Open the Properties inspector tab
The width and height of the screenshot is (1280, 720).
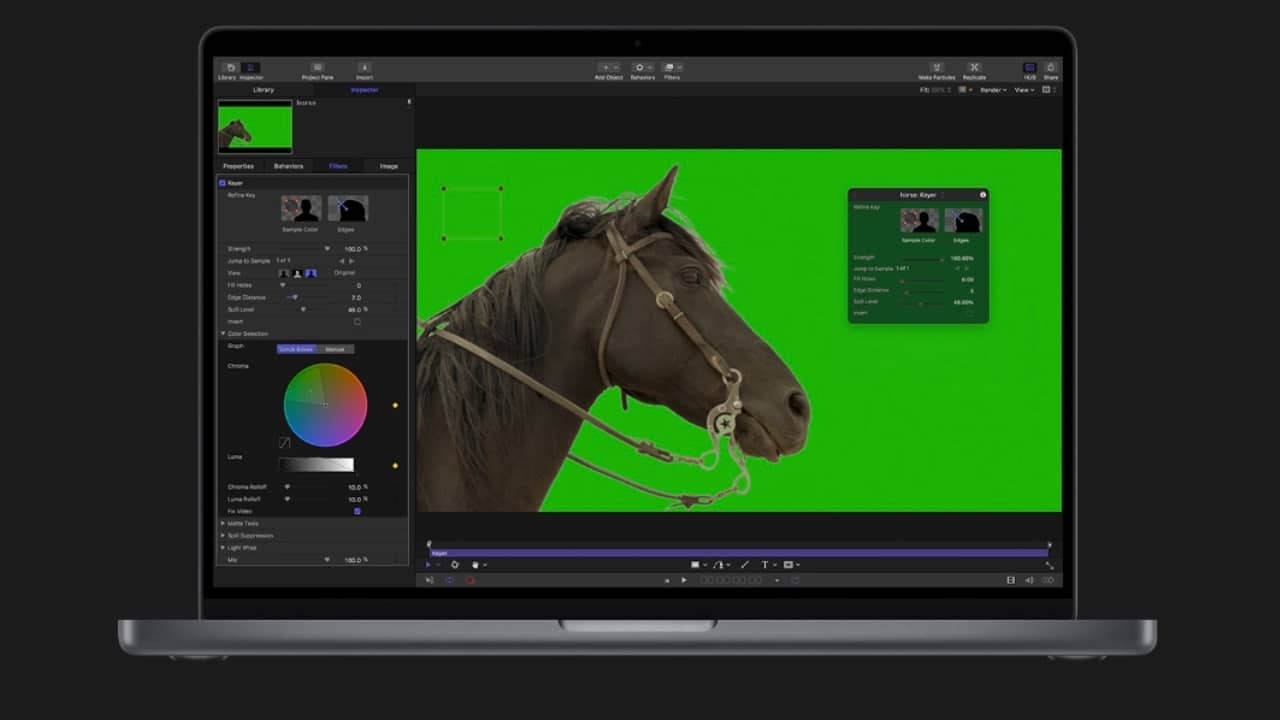click(x=238, y=166)
